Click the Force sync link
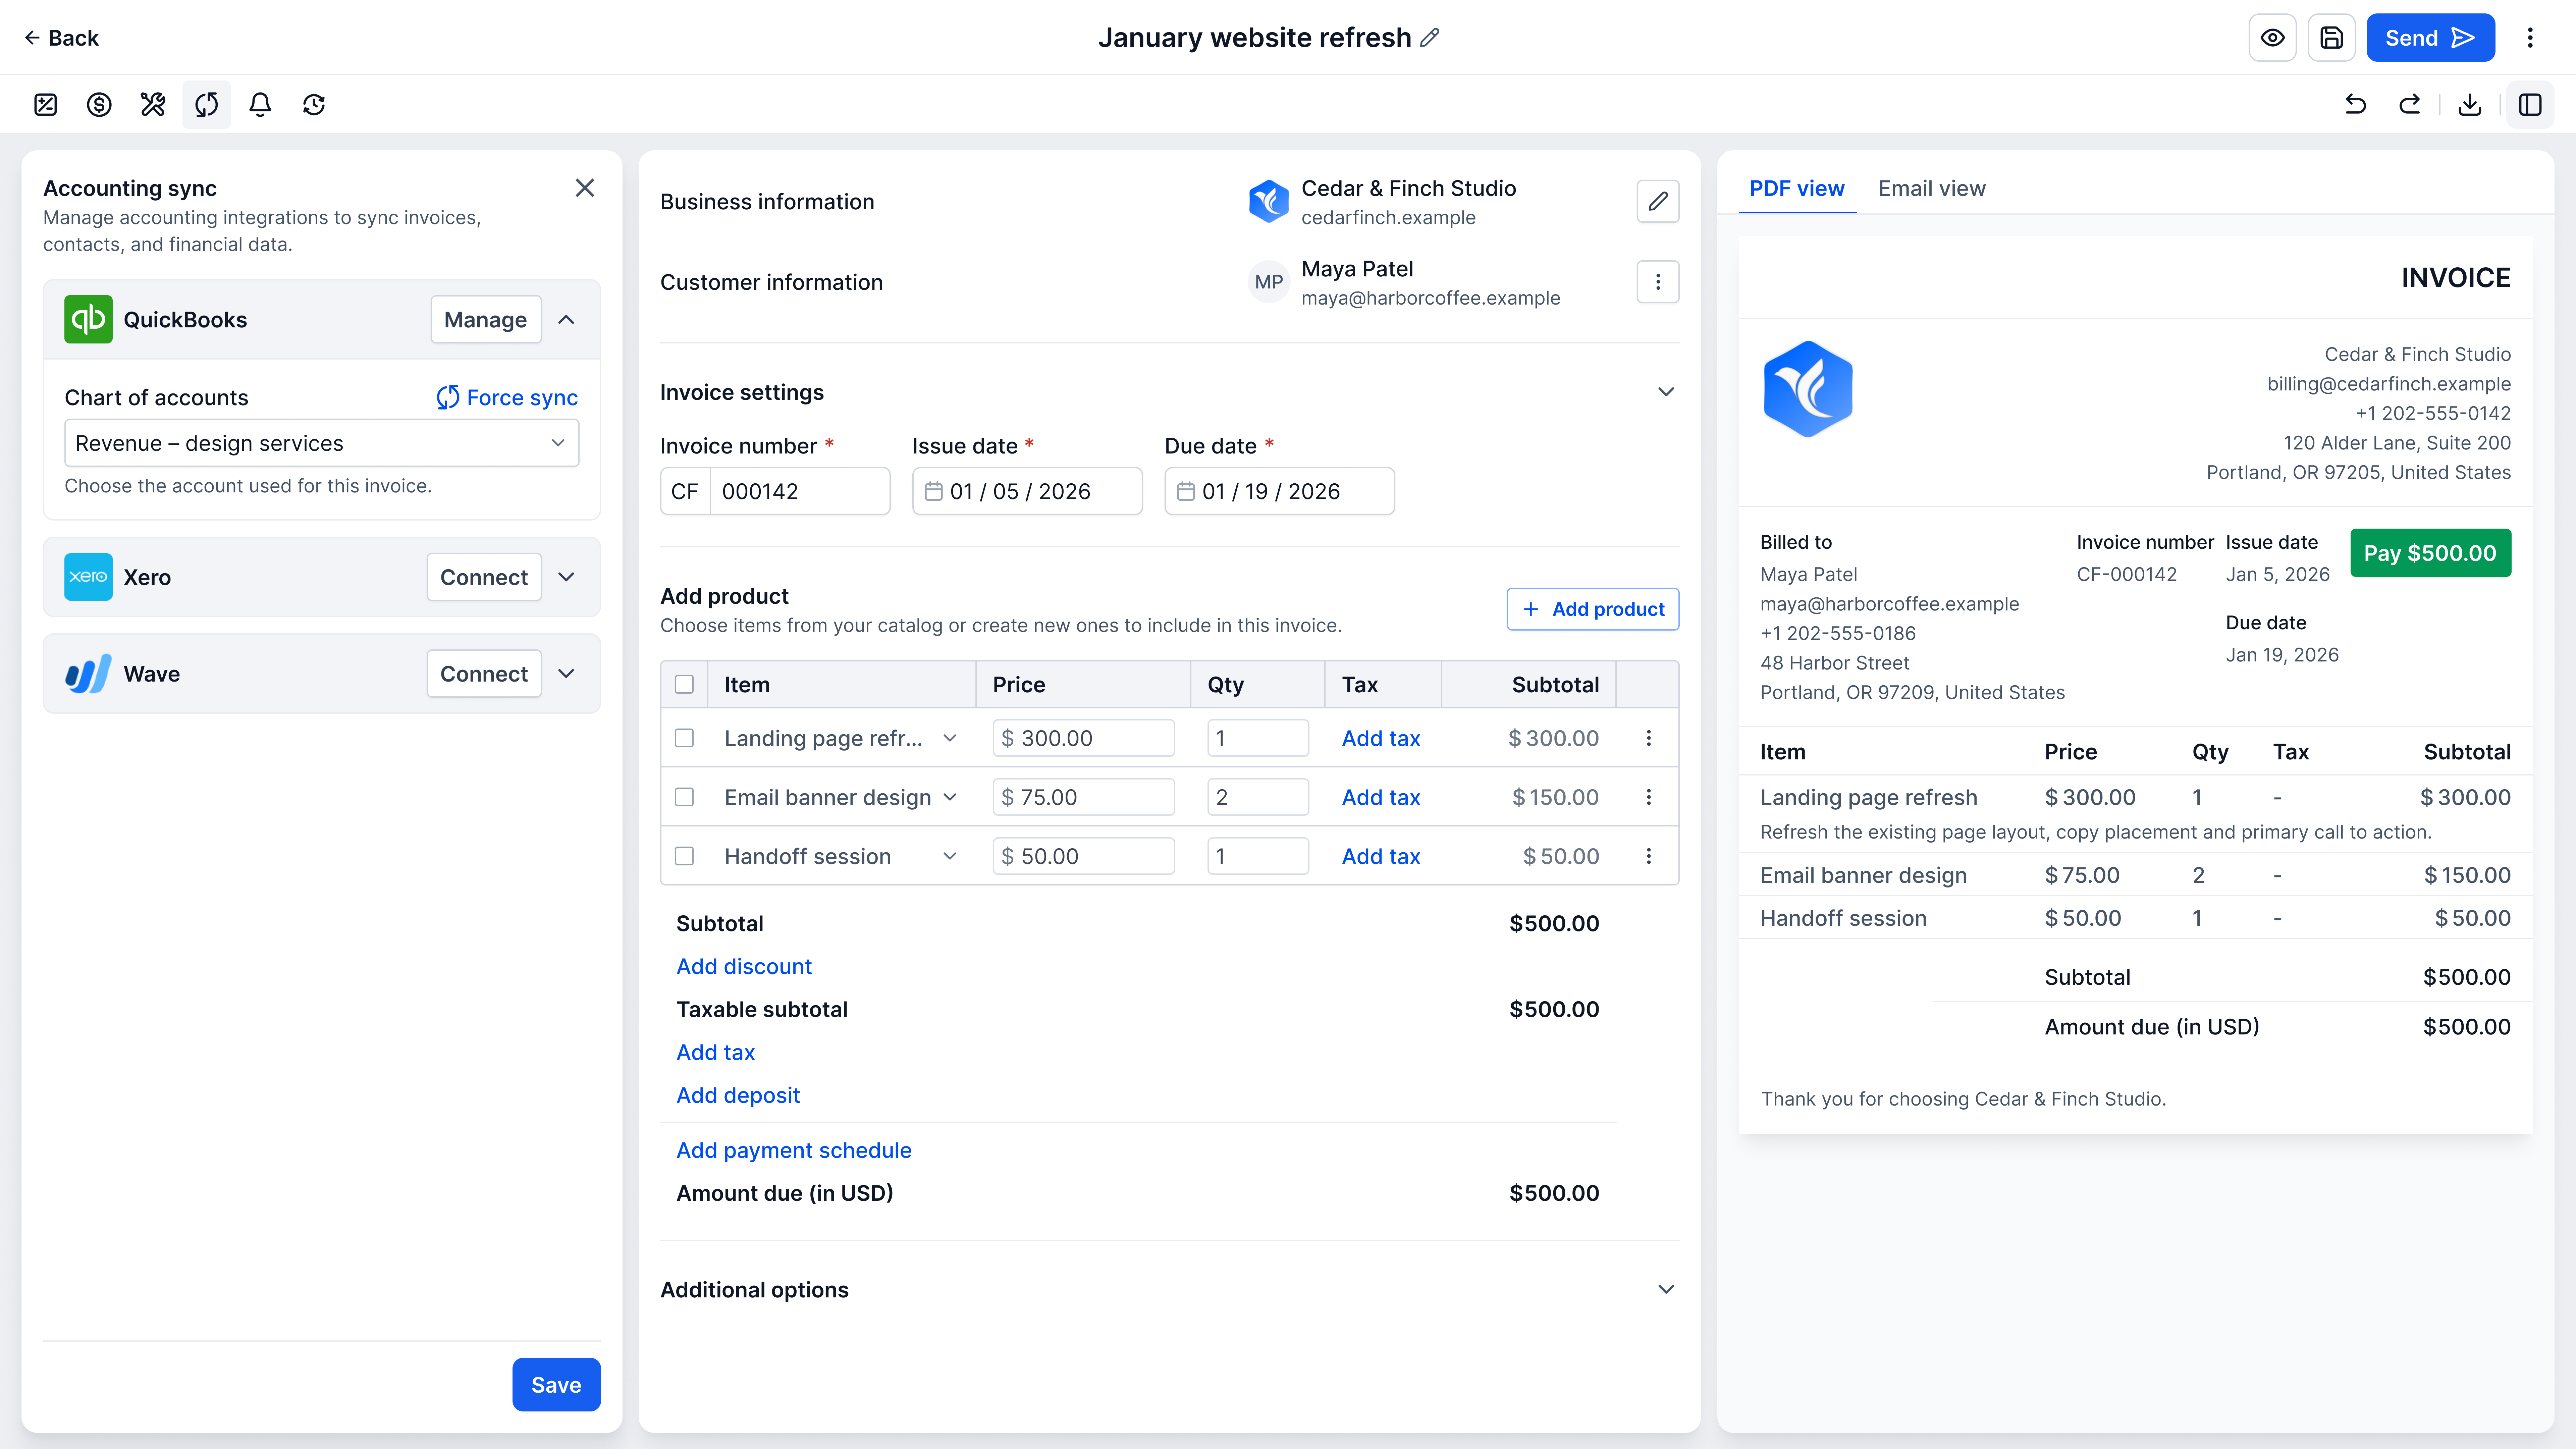The width and height of the screenshot is (2576, 1449). 507,398
